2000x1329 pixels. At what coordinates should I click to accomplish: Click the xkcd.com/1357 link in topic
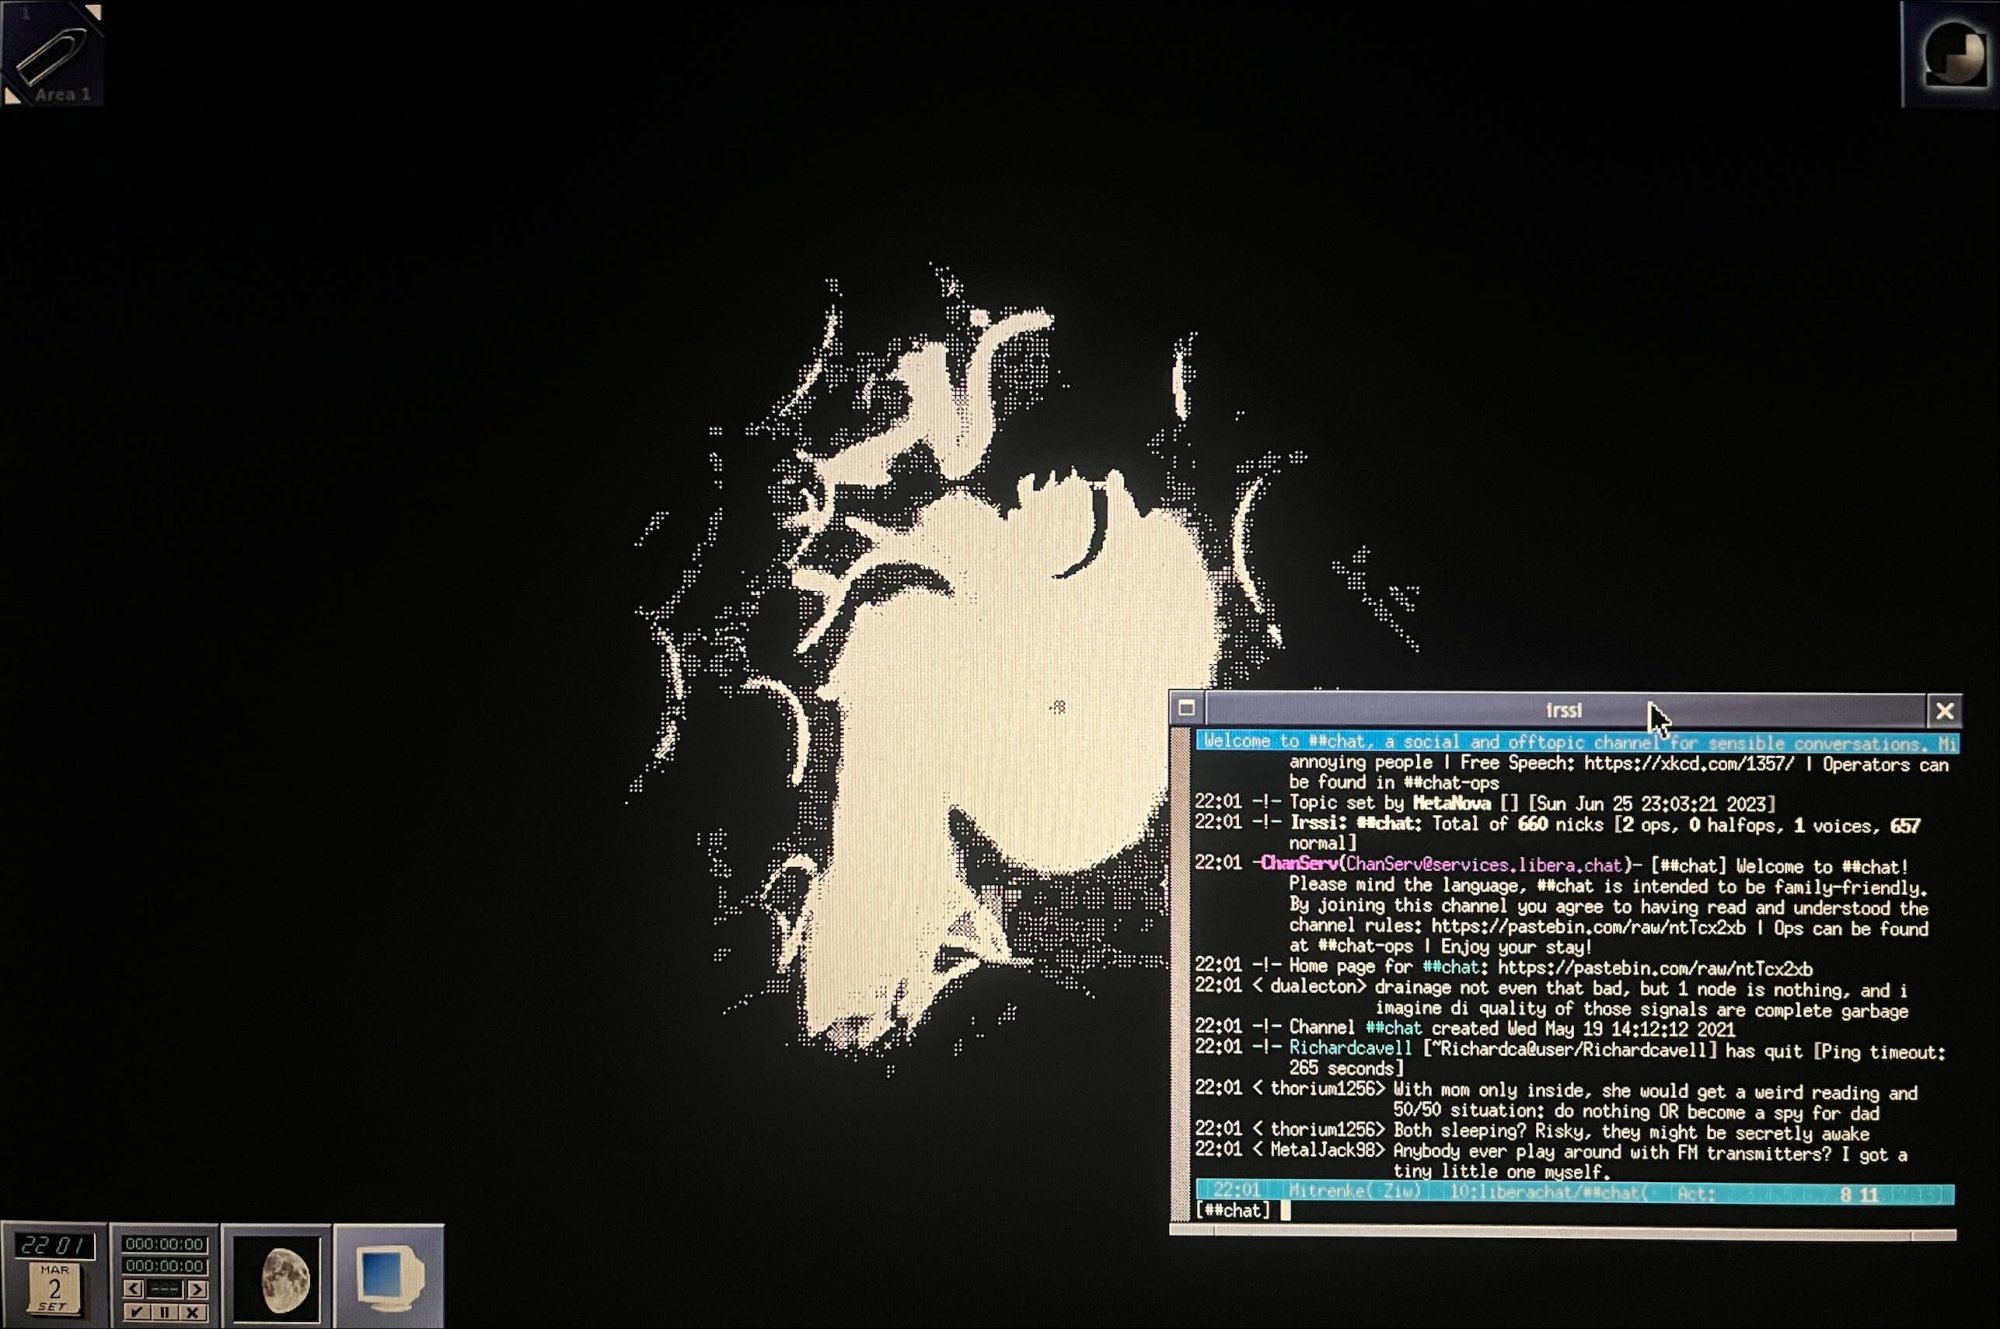point(1689,765)
